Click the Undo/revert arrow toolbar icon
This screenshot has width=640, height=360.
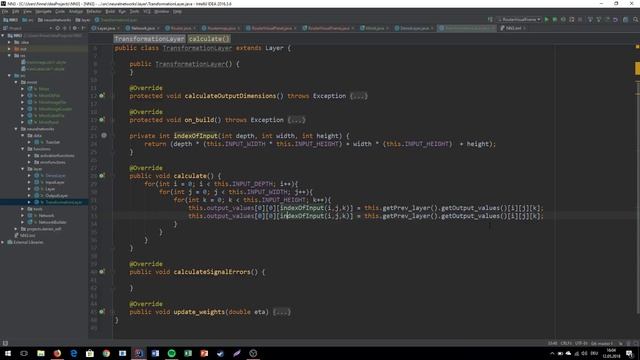[x=616, y=20]
